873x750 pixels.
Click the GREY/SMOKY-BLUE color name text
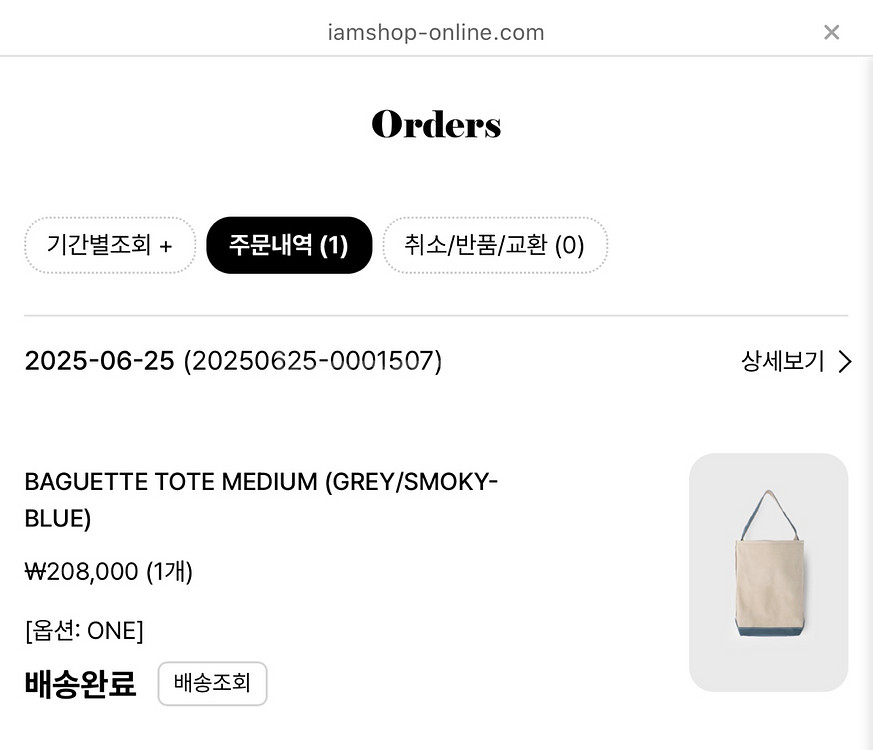tap(261, 500)
